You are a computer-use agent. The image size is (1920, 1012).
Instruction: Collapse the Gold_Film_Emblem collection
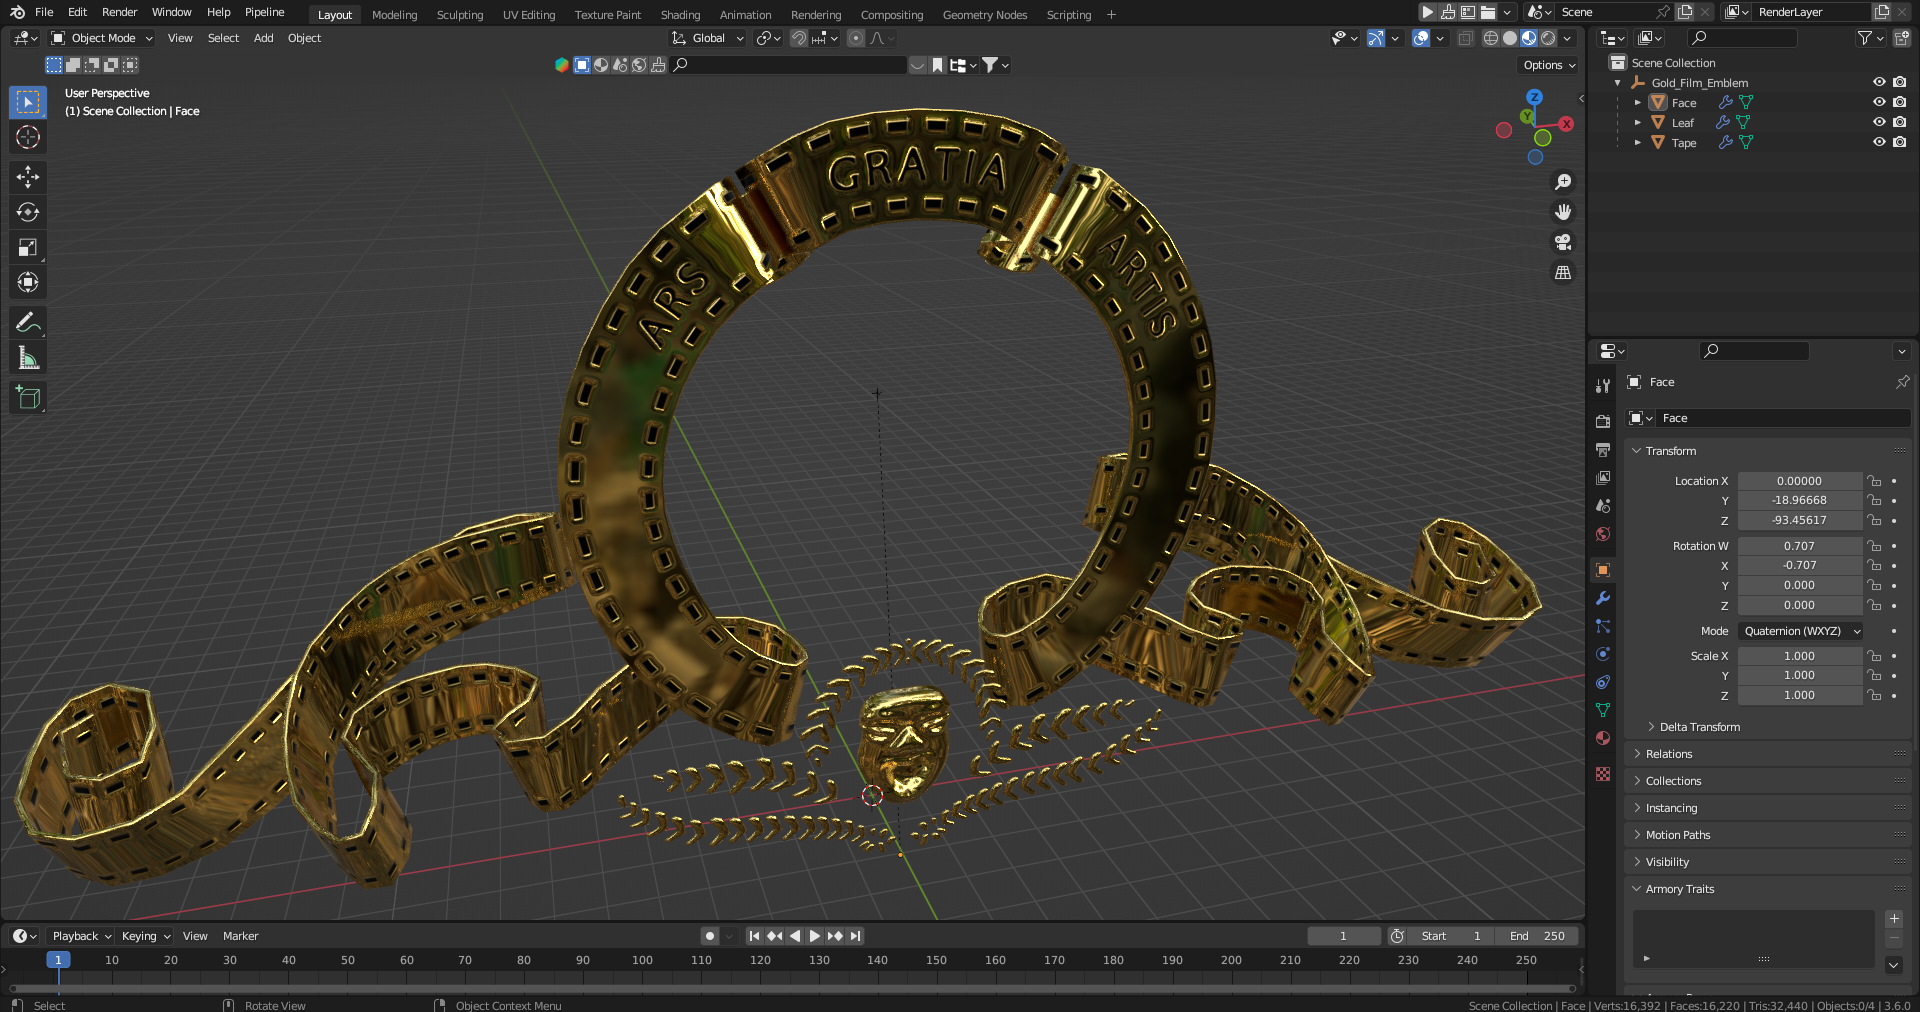(x=1618, y=82)
